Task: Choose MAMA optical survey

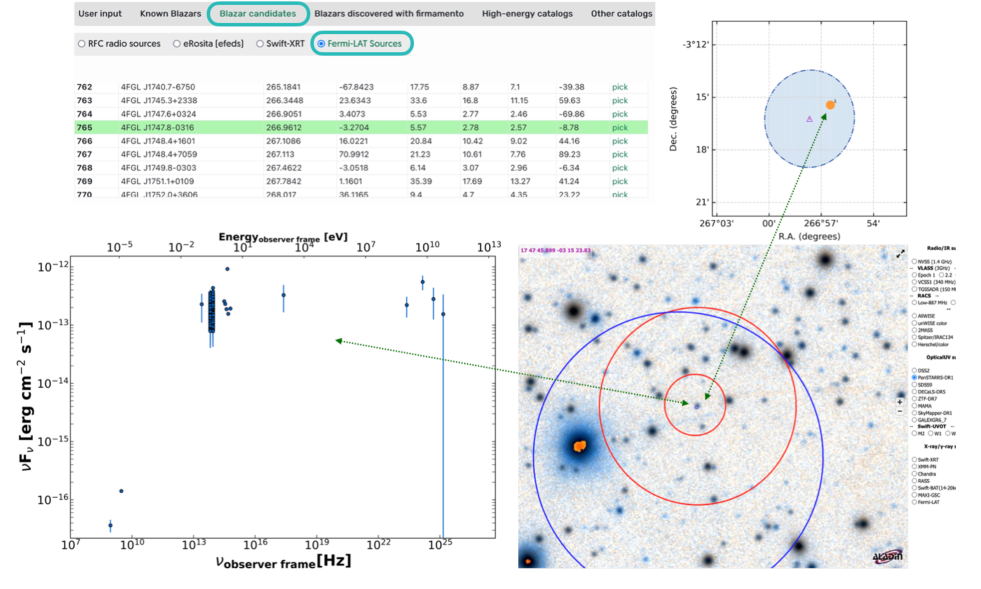Action: 914,406
